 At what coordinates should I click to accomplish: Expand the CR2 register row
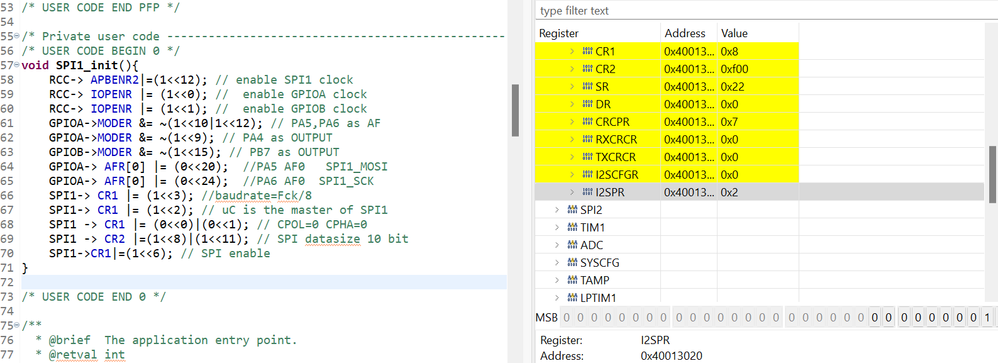point(572,69)
